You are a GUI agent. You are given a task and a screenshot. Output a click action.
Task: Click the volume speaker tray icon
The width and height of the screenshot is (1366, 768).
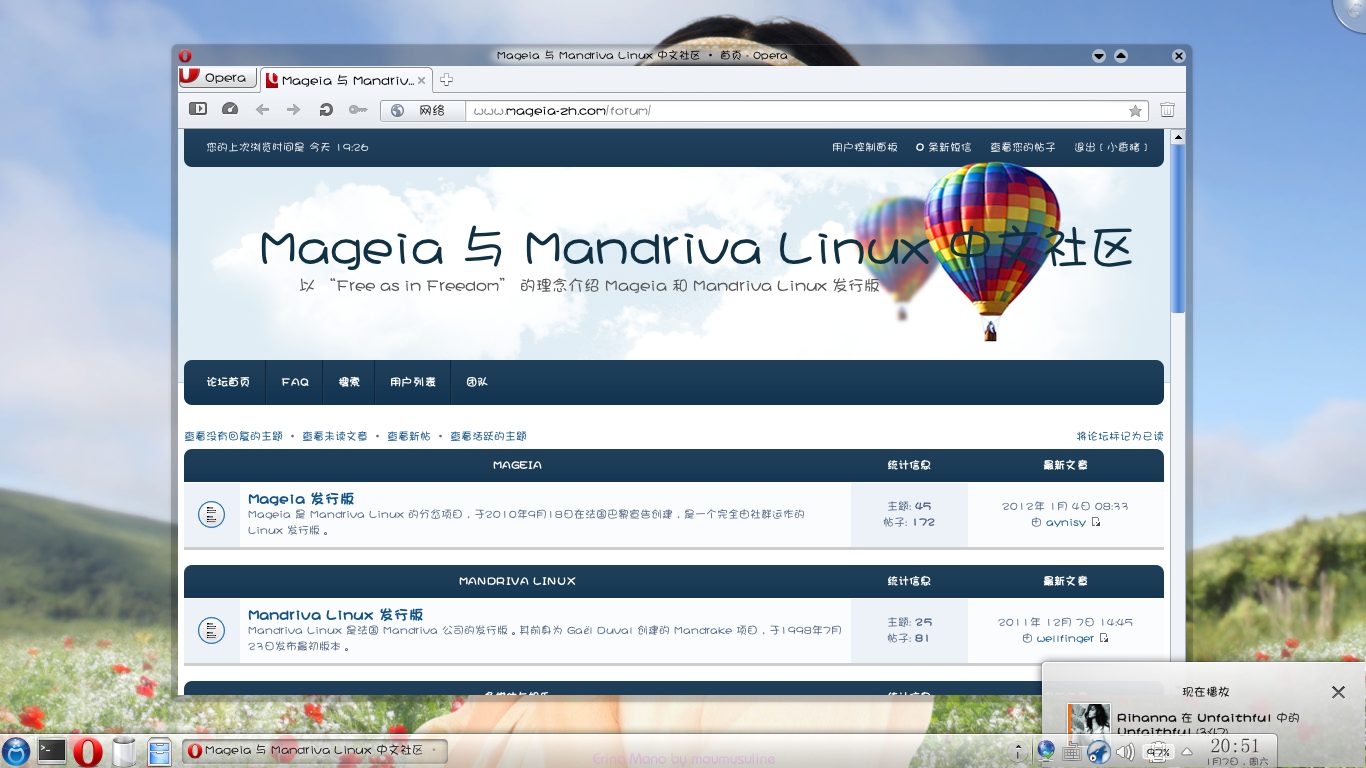pos(1125,752)
